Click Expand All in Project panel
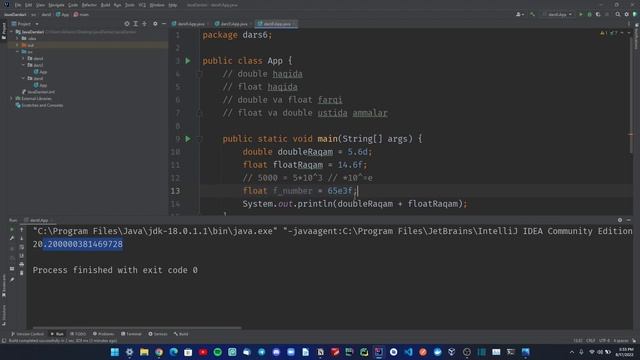Image resolution: width=640 pixels, height=360 pixels. [136, 24]
